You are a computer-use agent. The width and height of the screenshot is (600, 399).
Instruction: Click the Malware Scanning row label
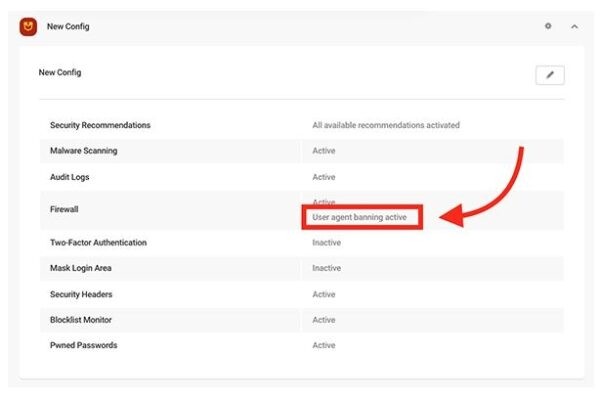pyautogui.click(x=83, y=151)
